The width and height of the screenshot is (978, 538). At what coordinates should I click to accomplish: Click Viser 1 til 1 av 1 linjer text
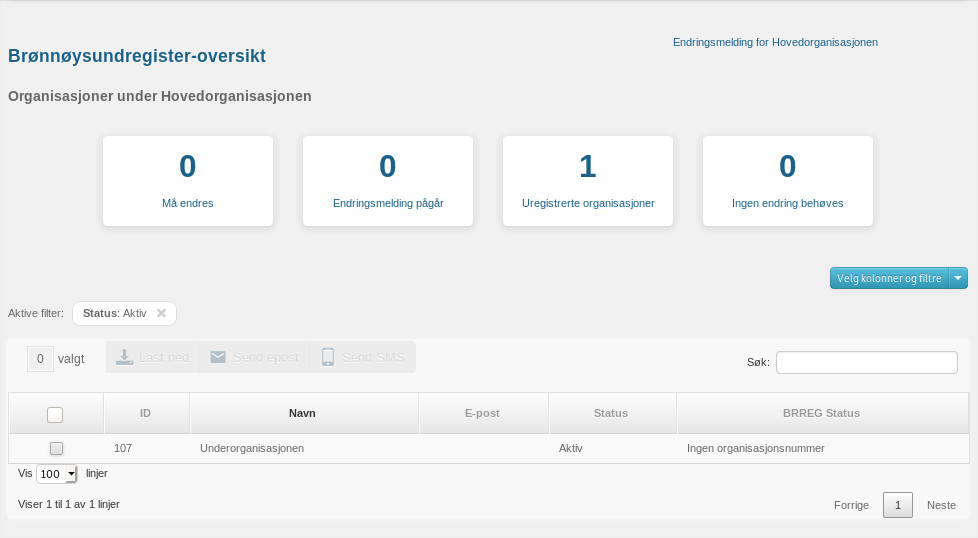pyautogui.click(x=69, y=504)
